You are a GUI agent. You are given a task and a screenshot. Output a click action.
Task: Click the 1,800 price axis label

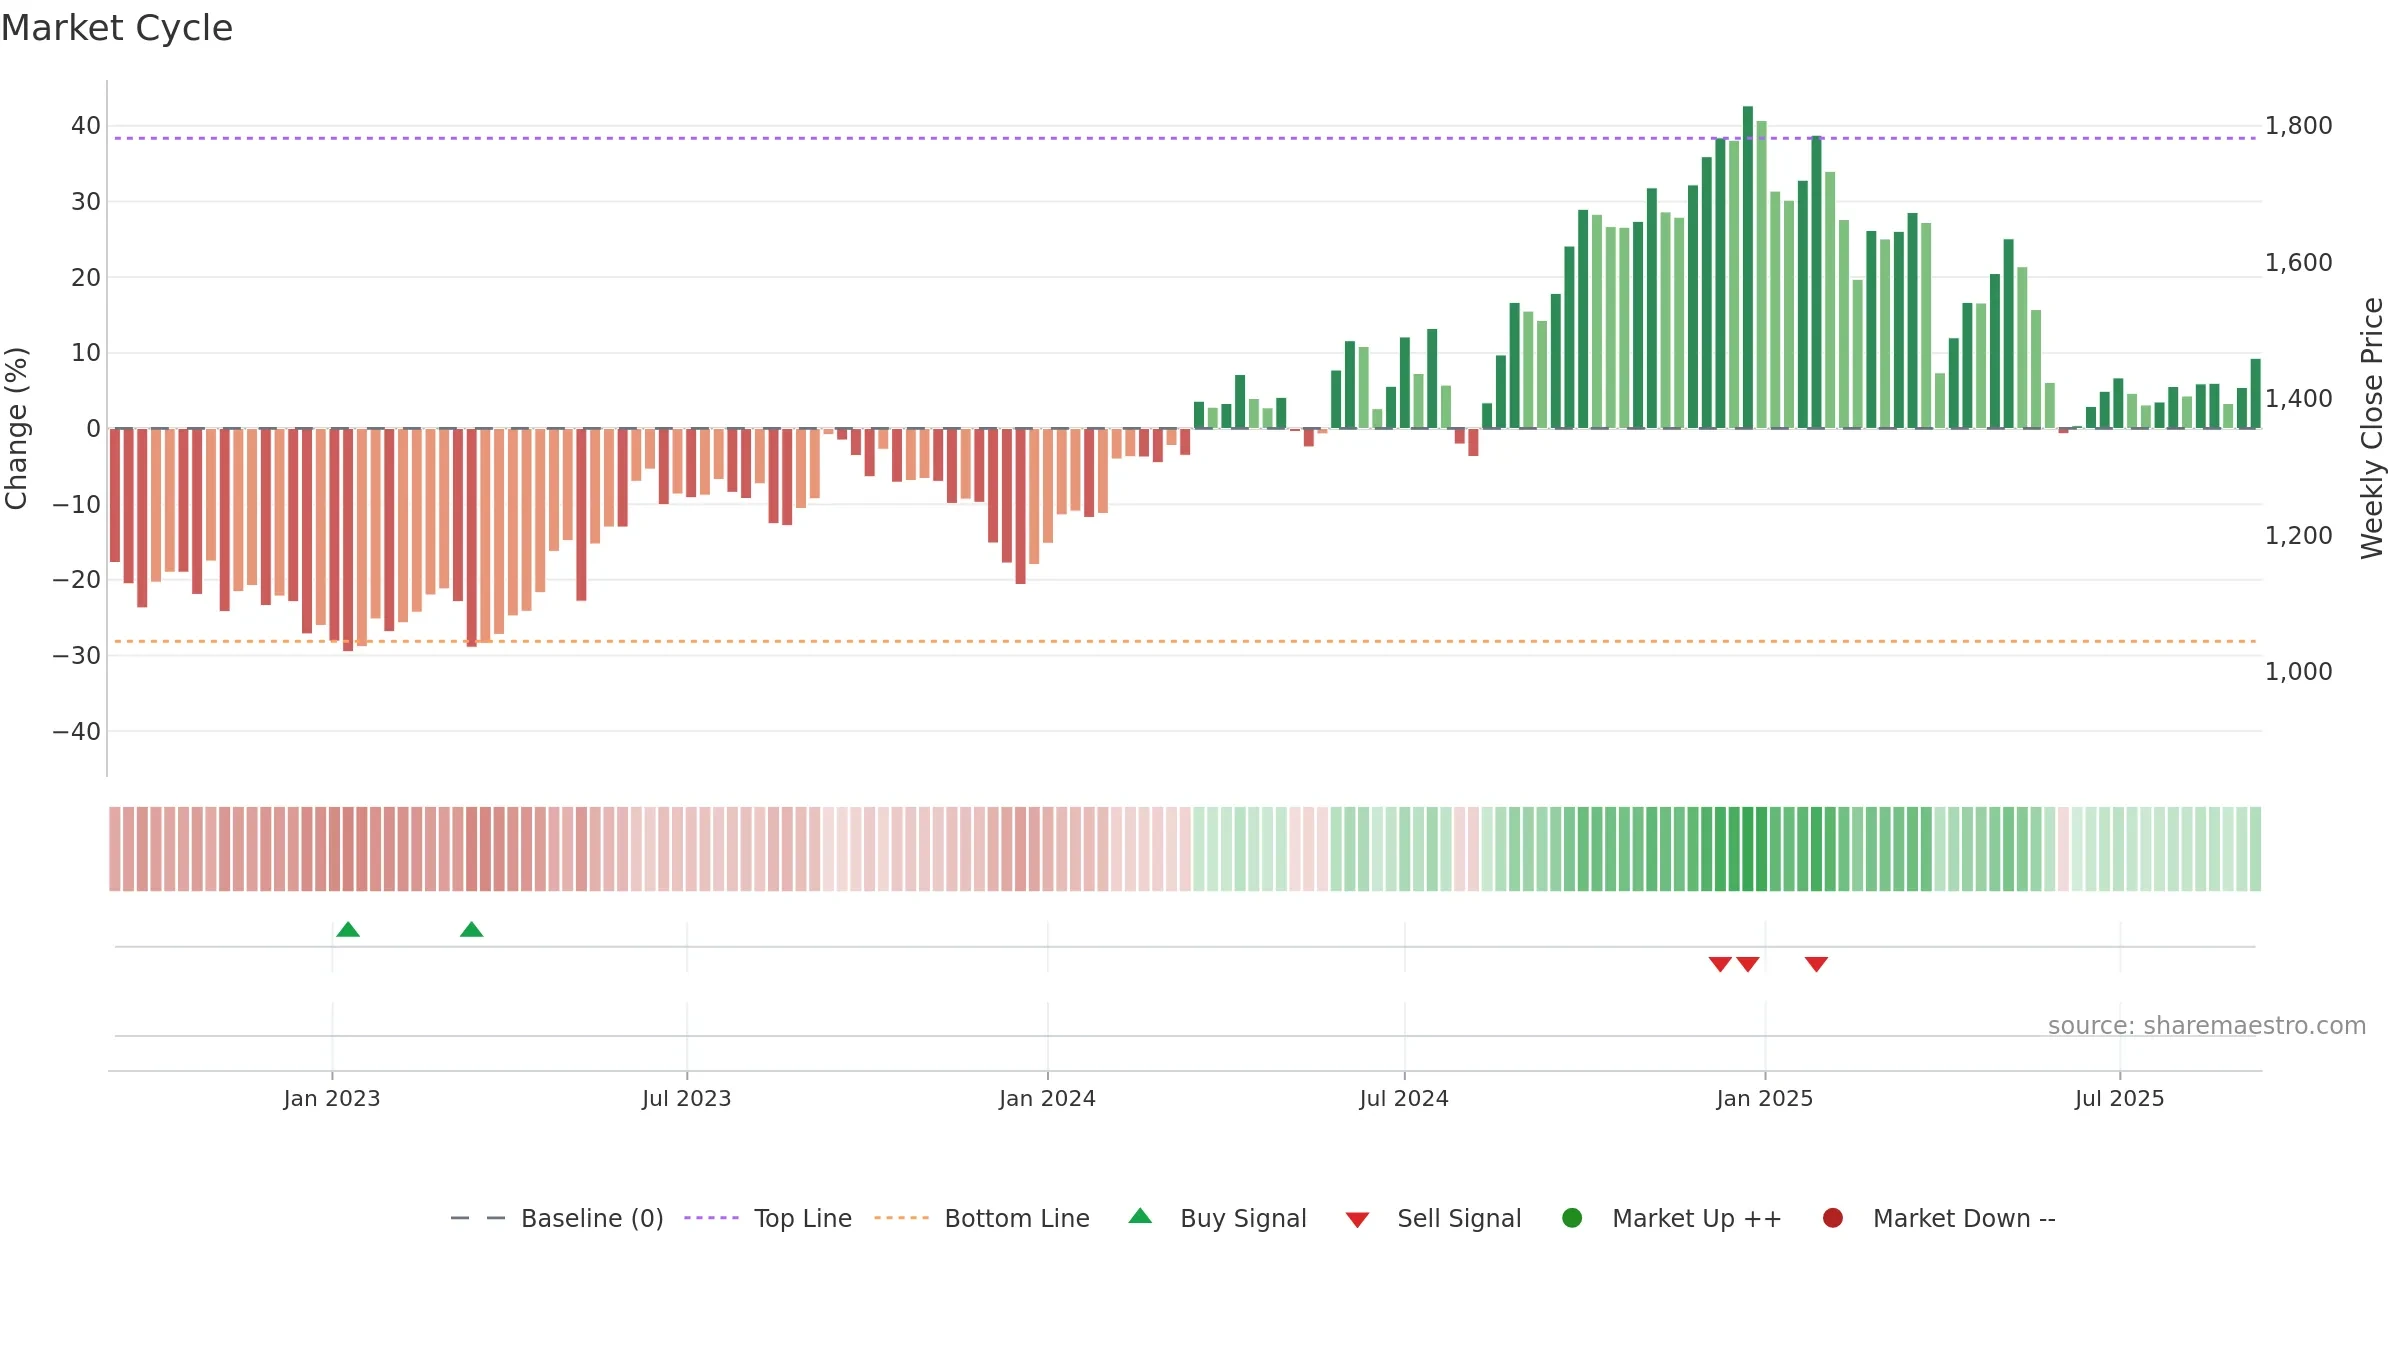[2298, 126]
